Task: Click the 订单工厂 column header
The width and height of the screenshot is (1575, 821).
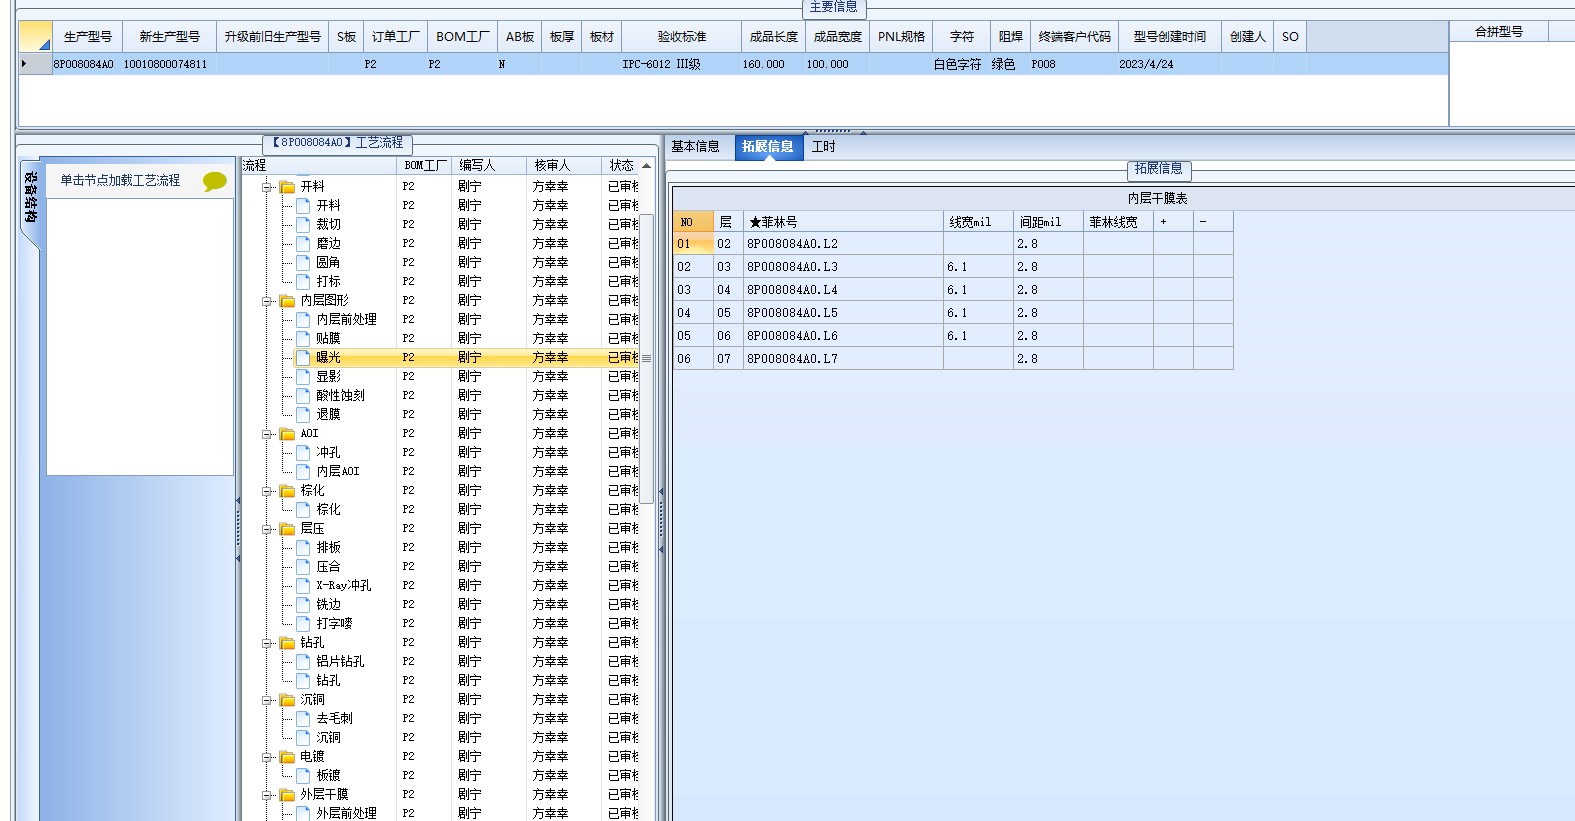Action: click(x=396, y=36)
